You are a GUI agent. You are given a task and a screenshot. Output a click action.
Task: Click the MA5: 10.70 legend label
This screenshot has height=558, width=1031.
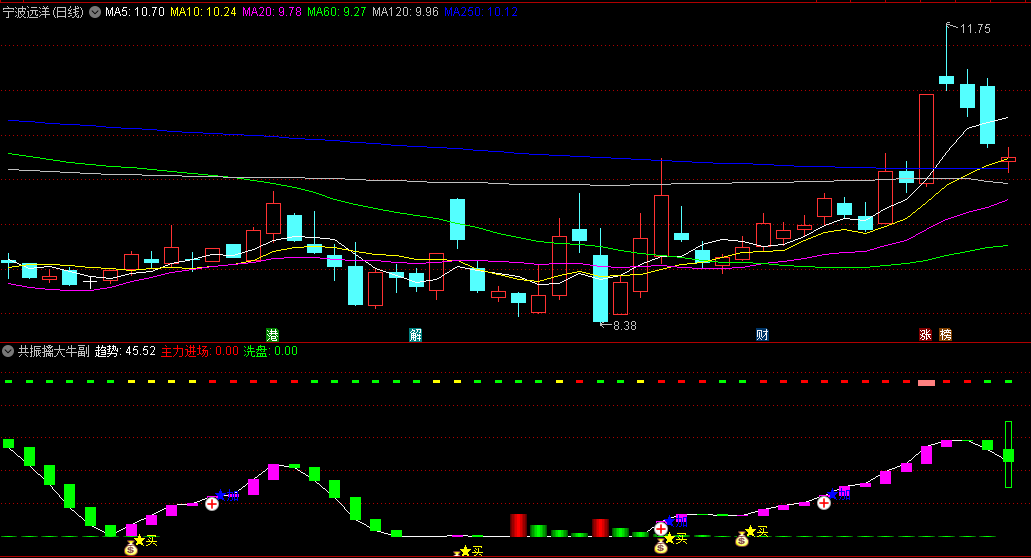(x=135, y=12)
